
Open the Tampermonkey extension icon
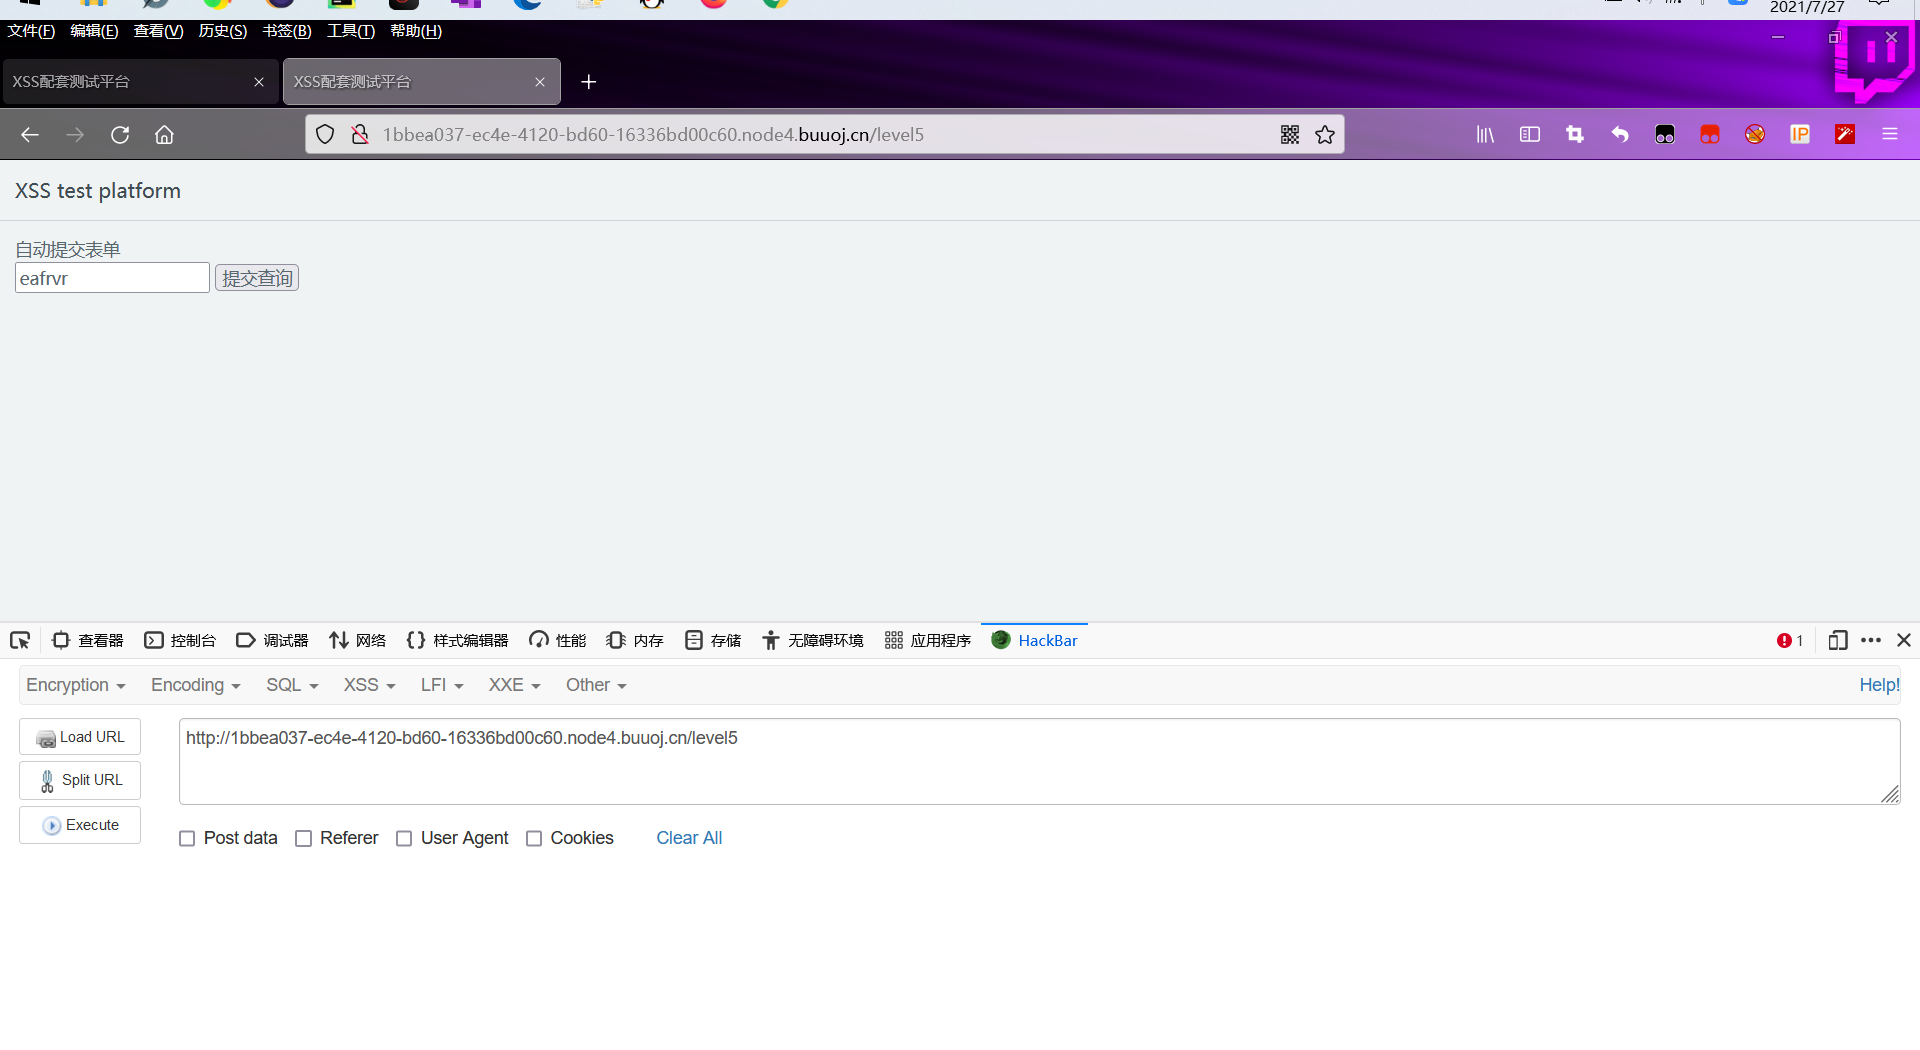pos(1665,134)
